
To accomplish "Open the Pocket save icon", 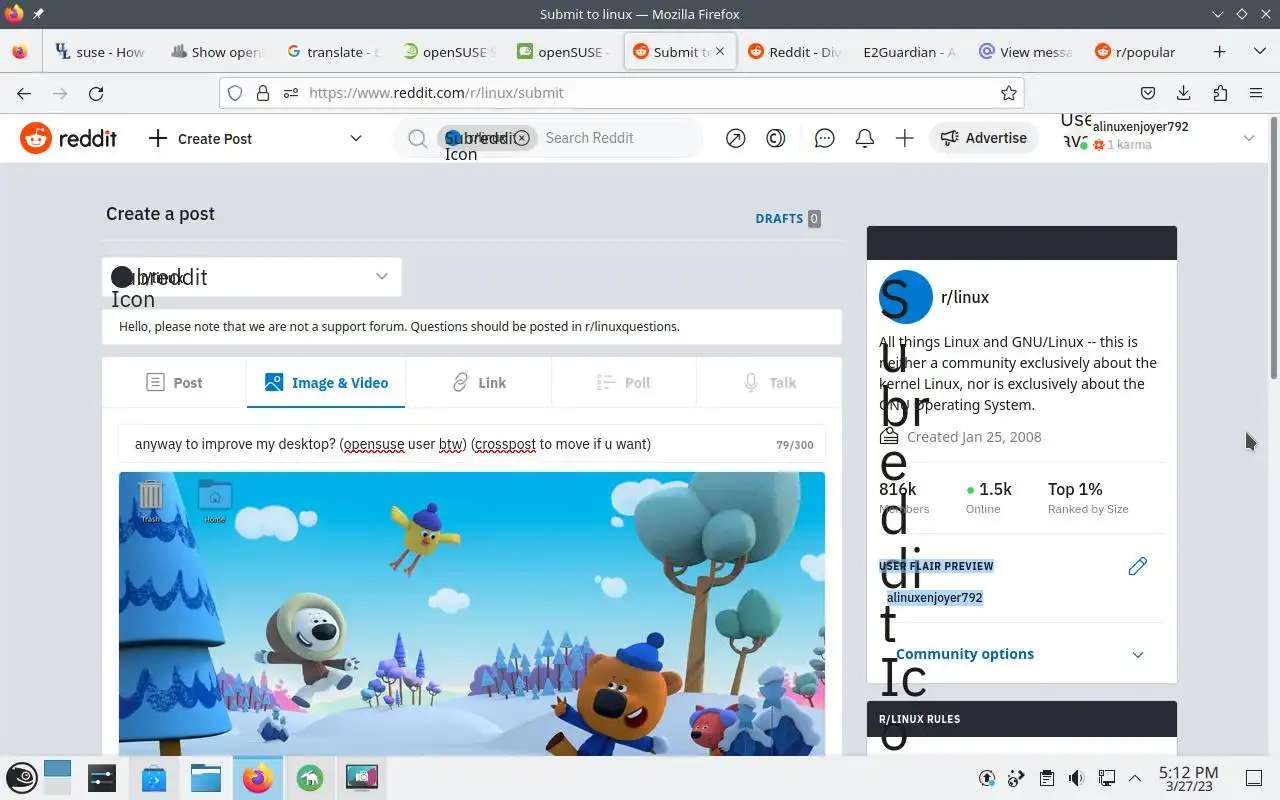I will point(1148,93).
